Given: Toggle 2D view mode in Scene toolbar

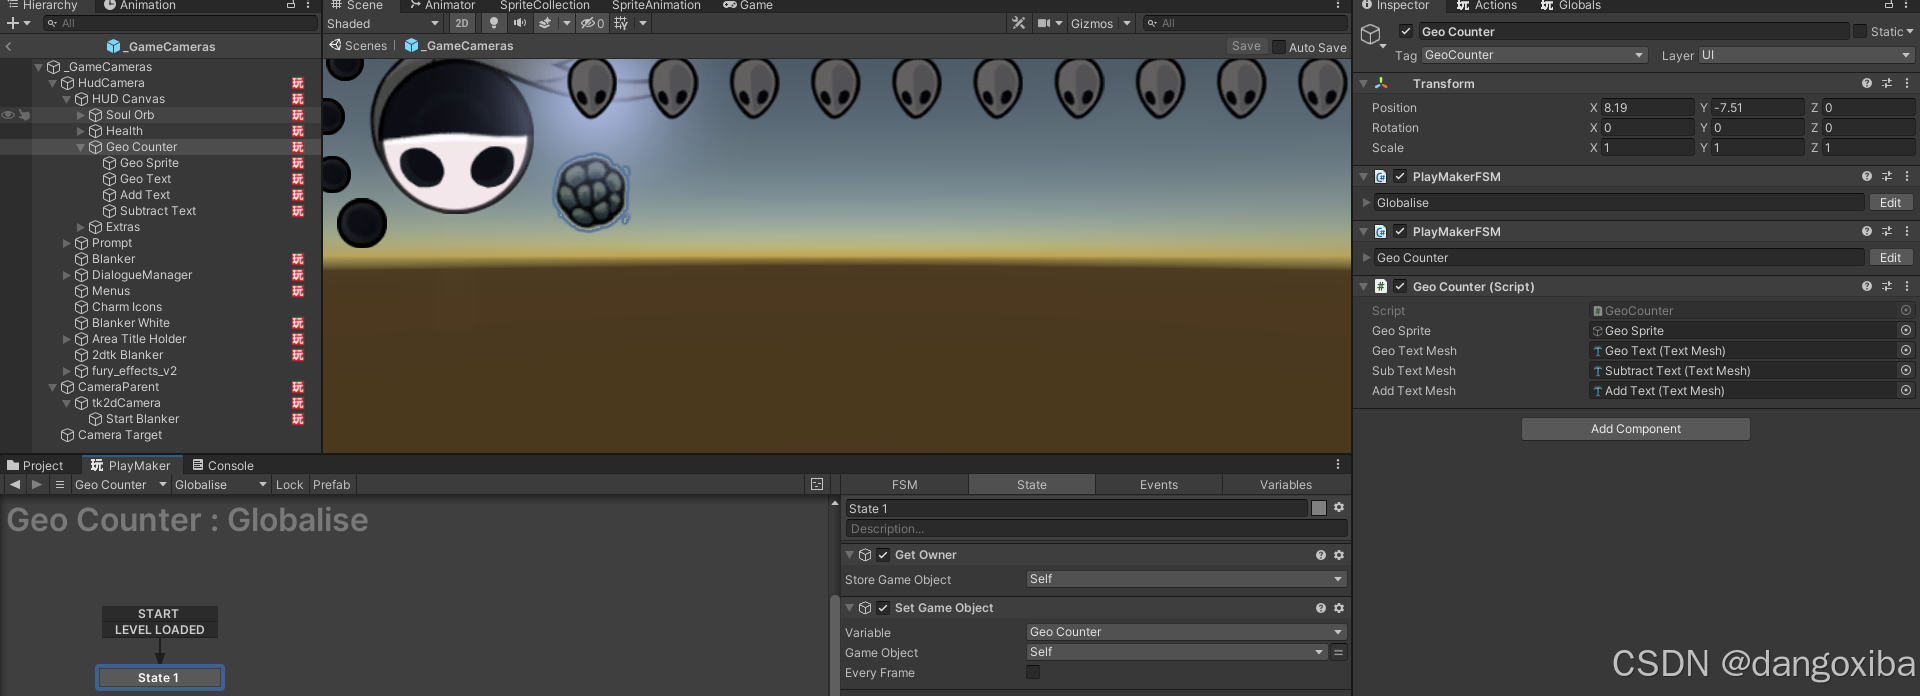Looking at the screenshot, I should [x=461, y=23].
